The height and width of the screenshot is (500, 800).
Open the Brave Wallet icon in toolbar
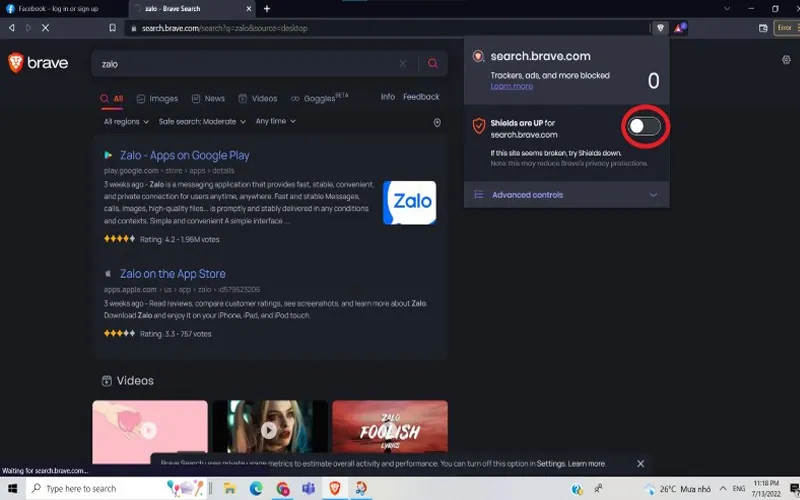[763, 28]
